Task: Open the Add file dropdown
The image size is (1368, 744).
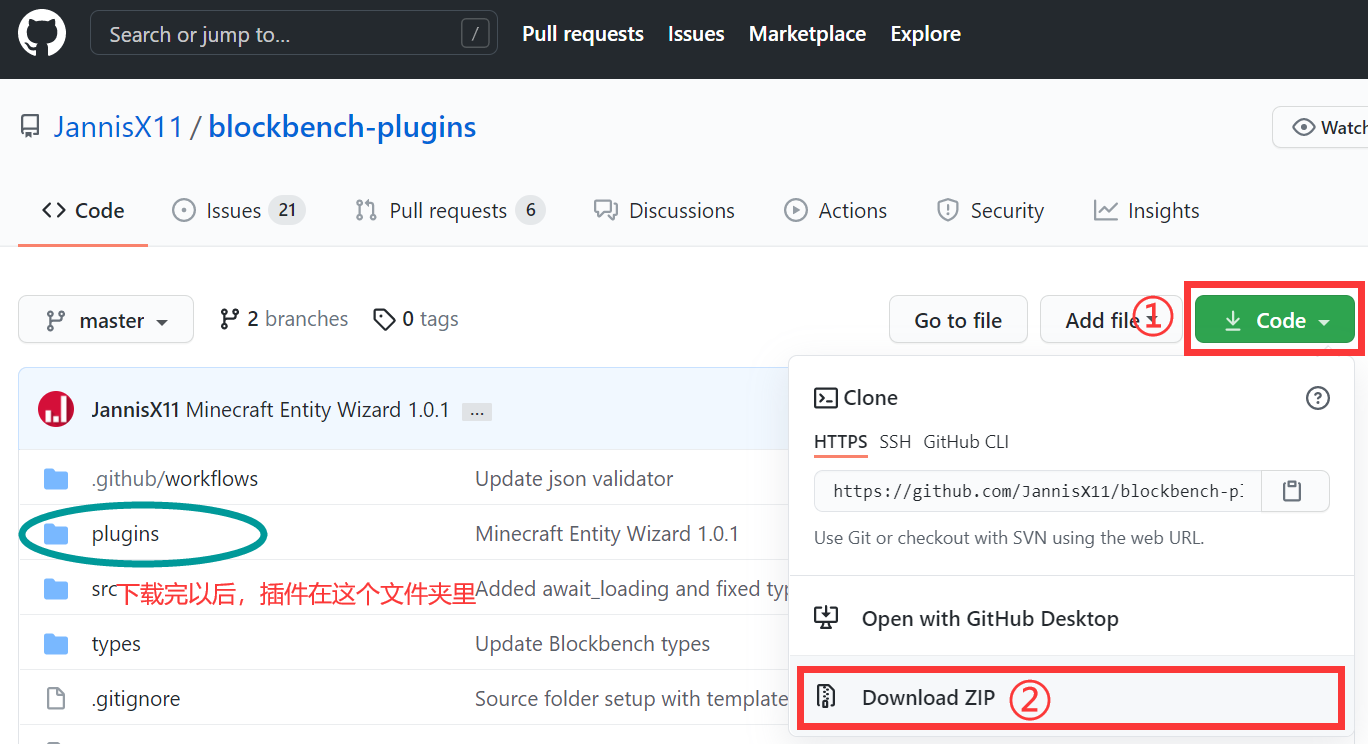Action: tap(1109, 320)
